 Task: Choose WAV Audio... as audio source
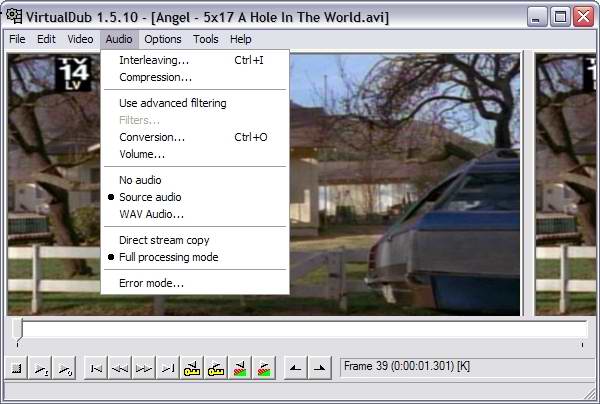point(195,214)
